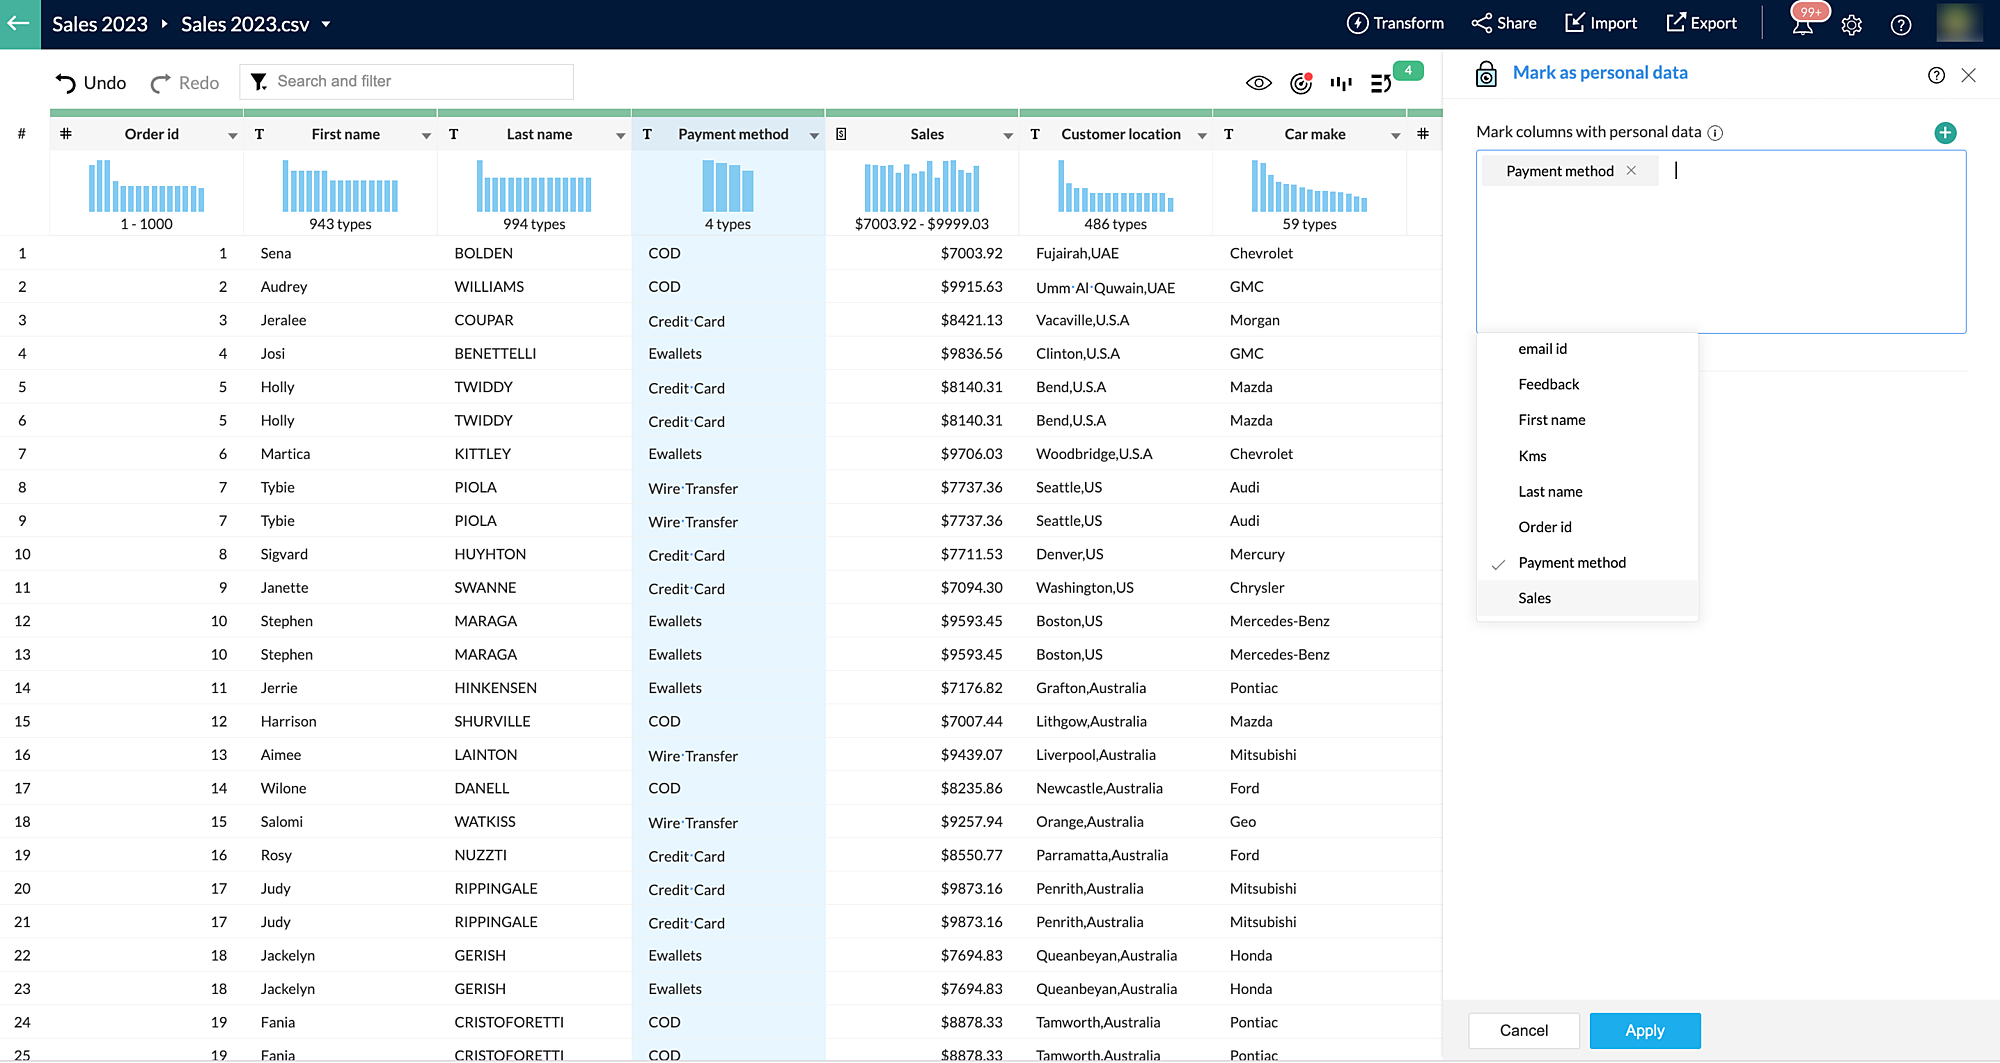Click the Apply button
The image size is (2000, 1063).
click(x=1644, y=1030)
